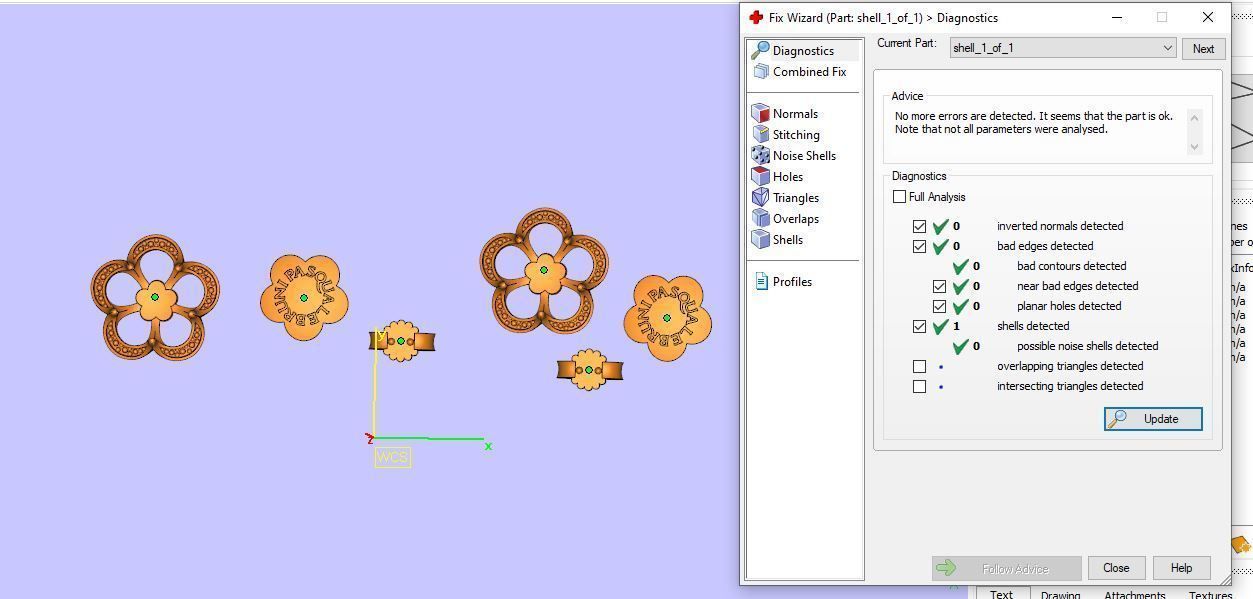Switch to the Drawing tab
1253x599 pixels.
(1060, 594)
